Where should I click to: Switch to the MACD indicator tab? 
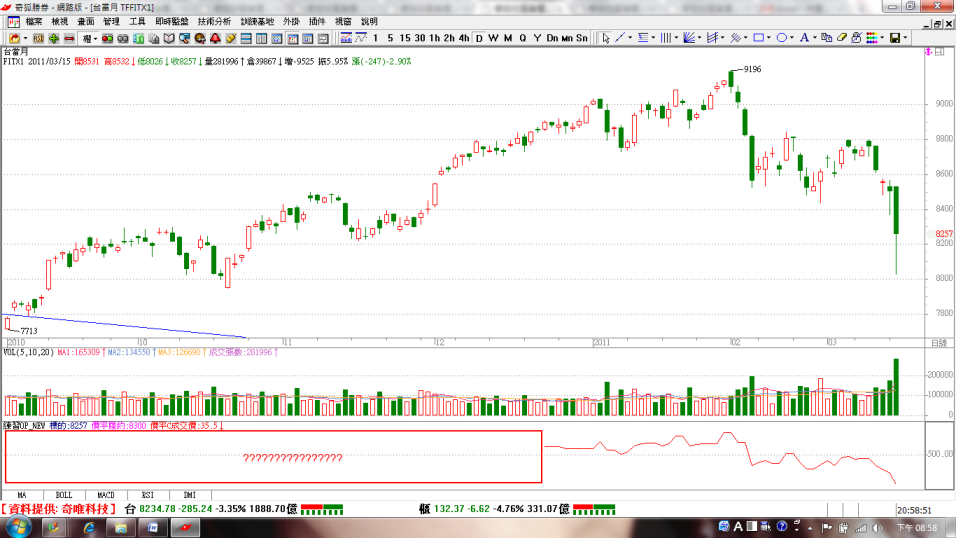106,495
